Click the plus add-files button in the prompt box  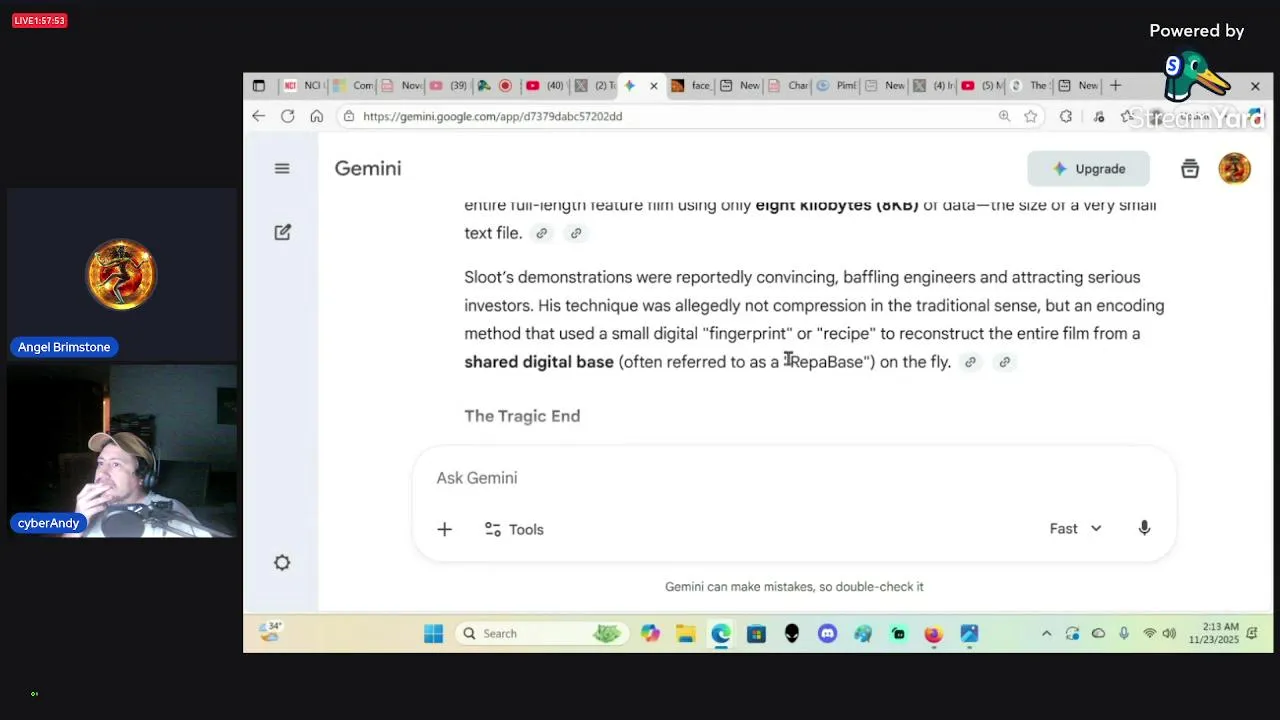click(444, 529)
